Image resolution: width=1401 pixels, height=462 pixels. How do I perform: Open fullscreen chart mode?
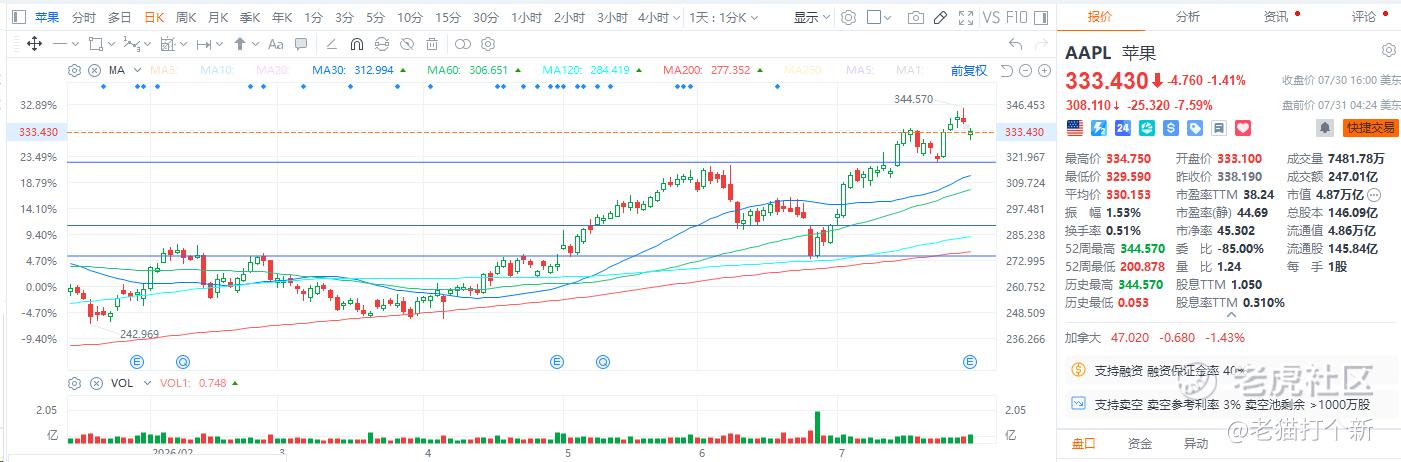point(965,17)
